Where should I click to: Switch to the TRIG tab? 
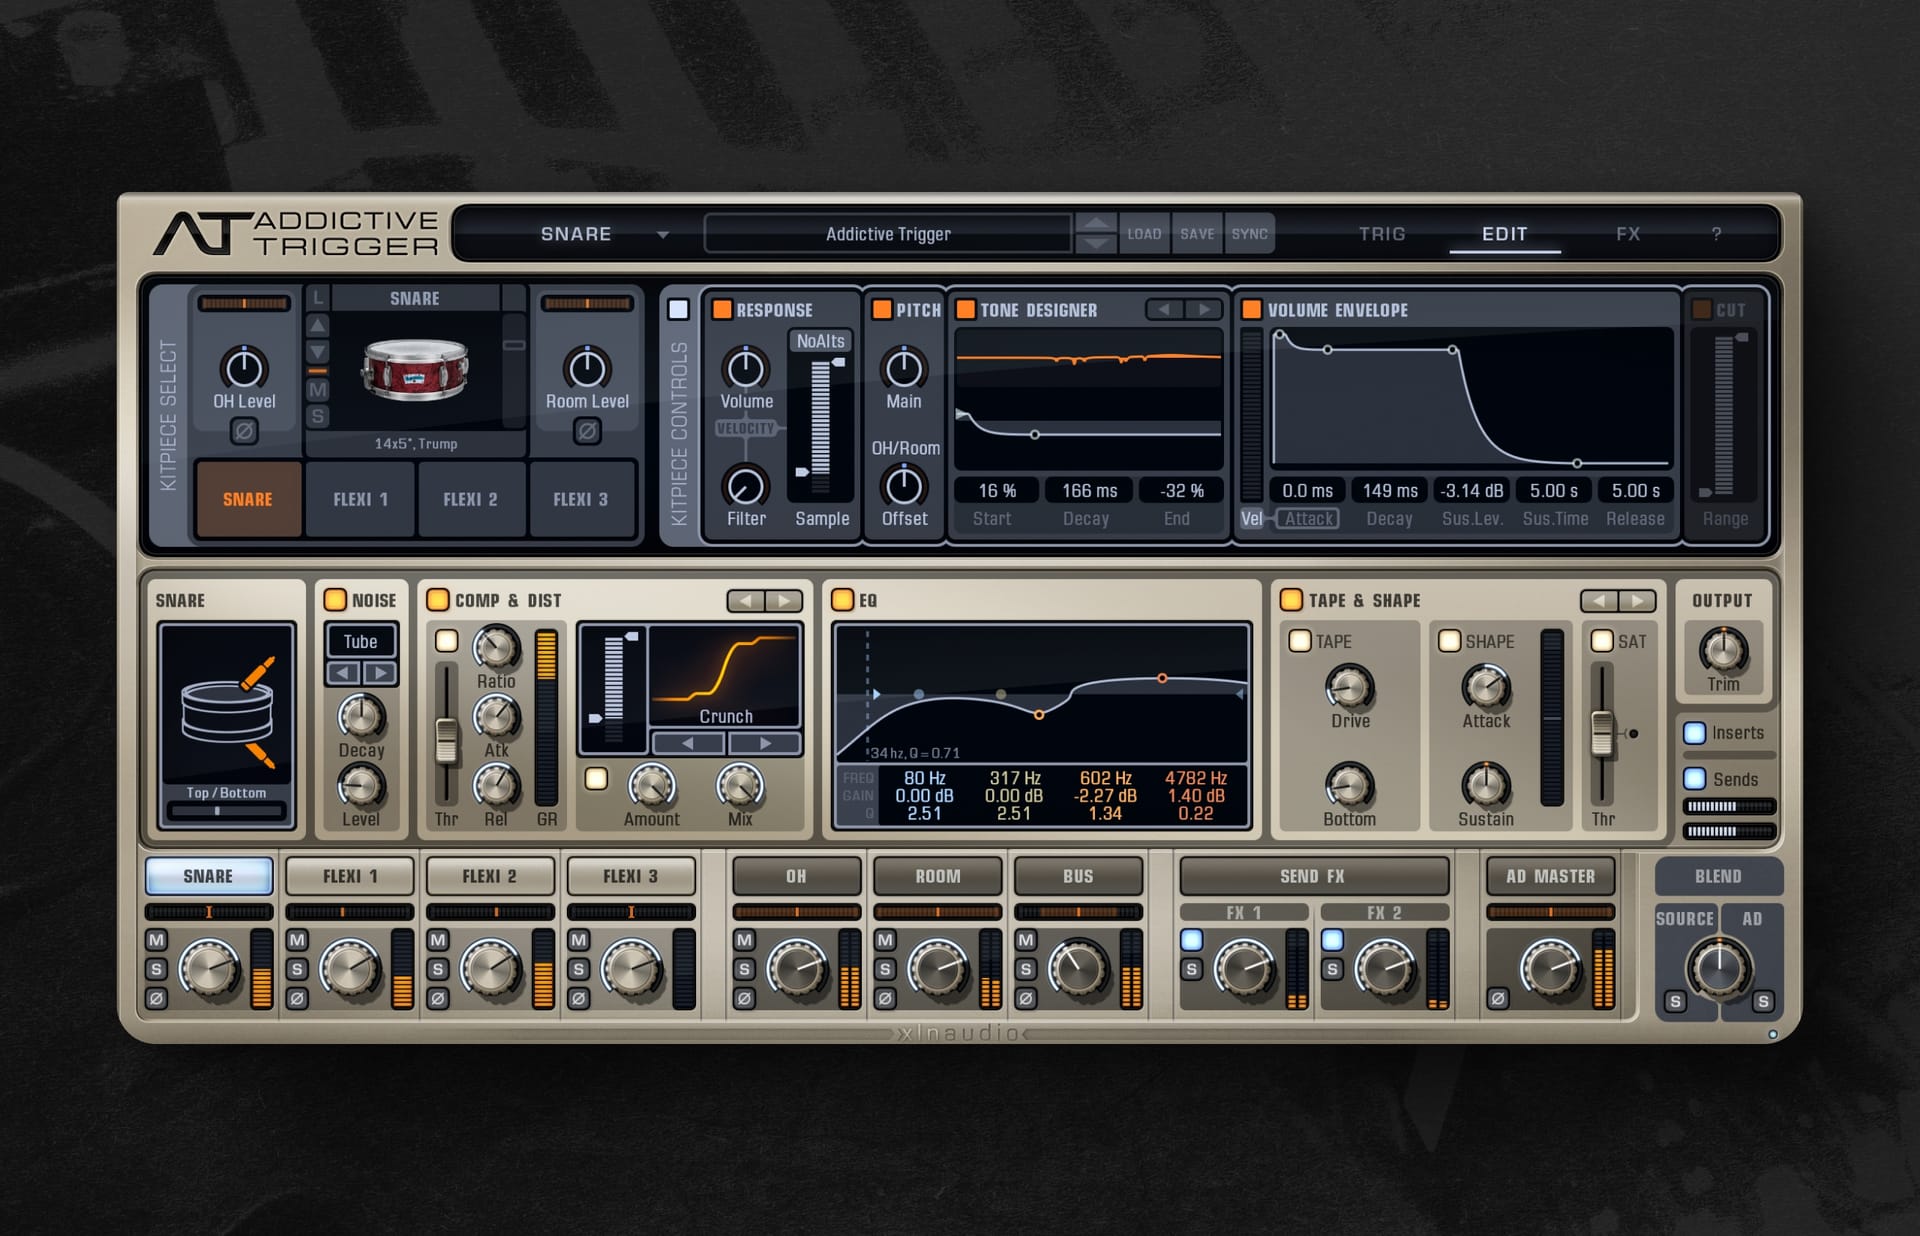[1382, 234]
